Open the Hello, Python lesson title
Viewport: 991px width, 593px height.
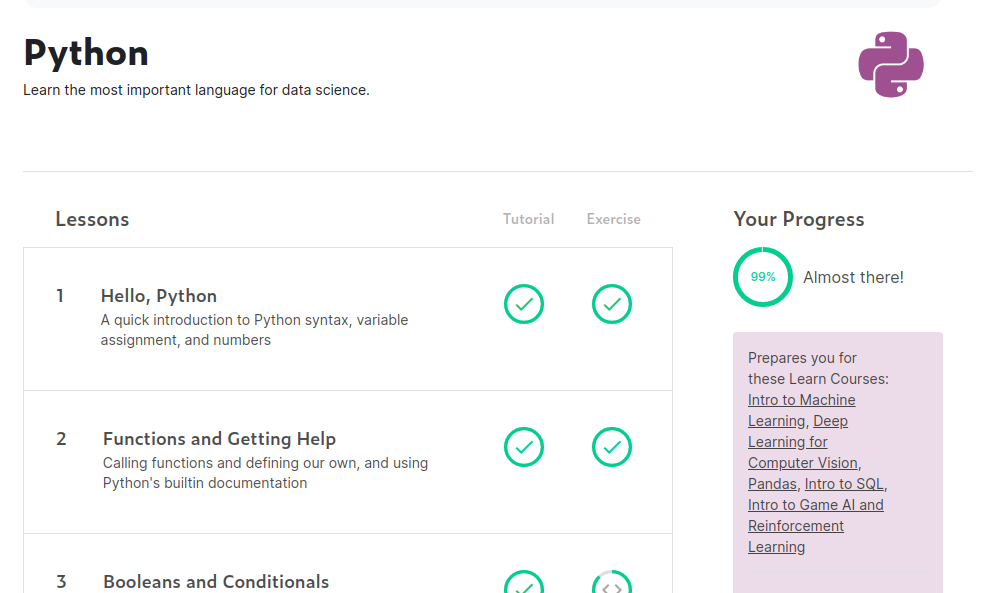click(159, 296)
